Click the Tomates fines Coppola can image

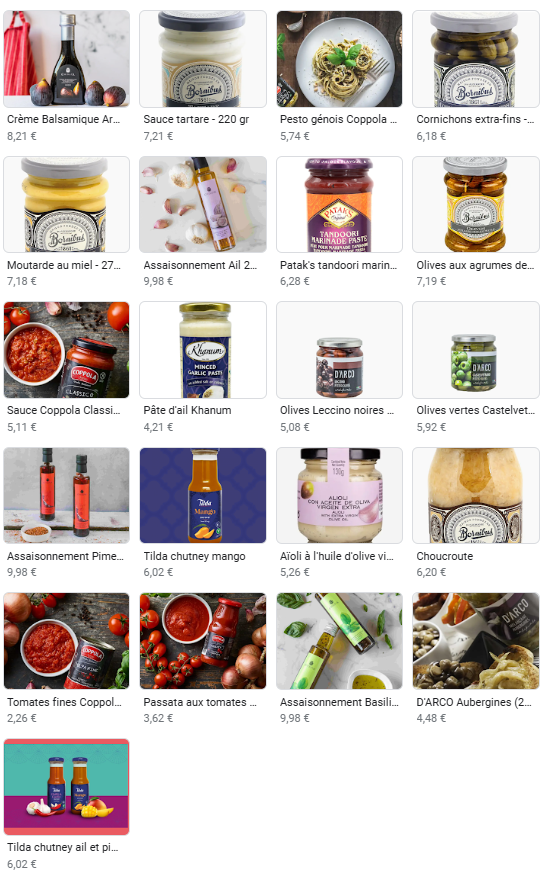[x=66, y=641]
